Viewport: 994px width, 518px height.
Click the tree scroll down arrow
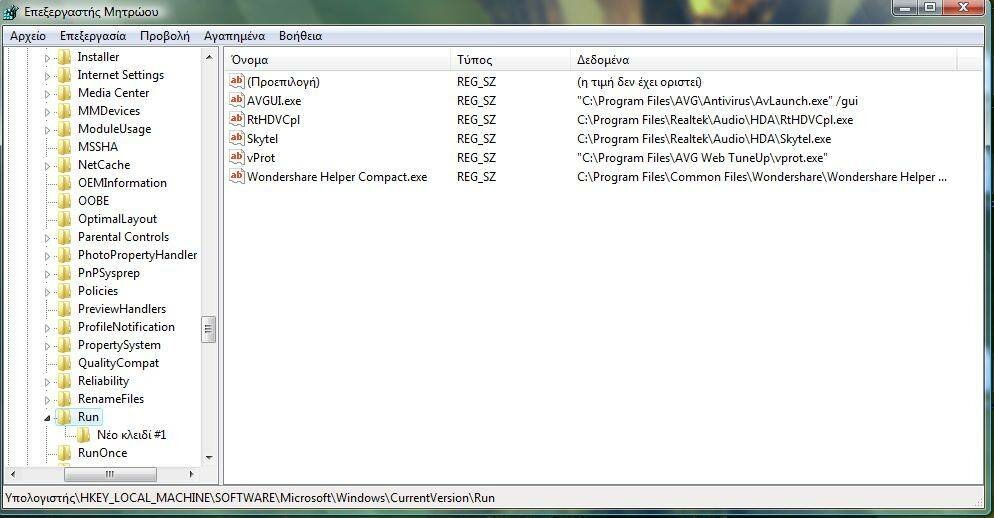[209, 458]
